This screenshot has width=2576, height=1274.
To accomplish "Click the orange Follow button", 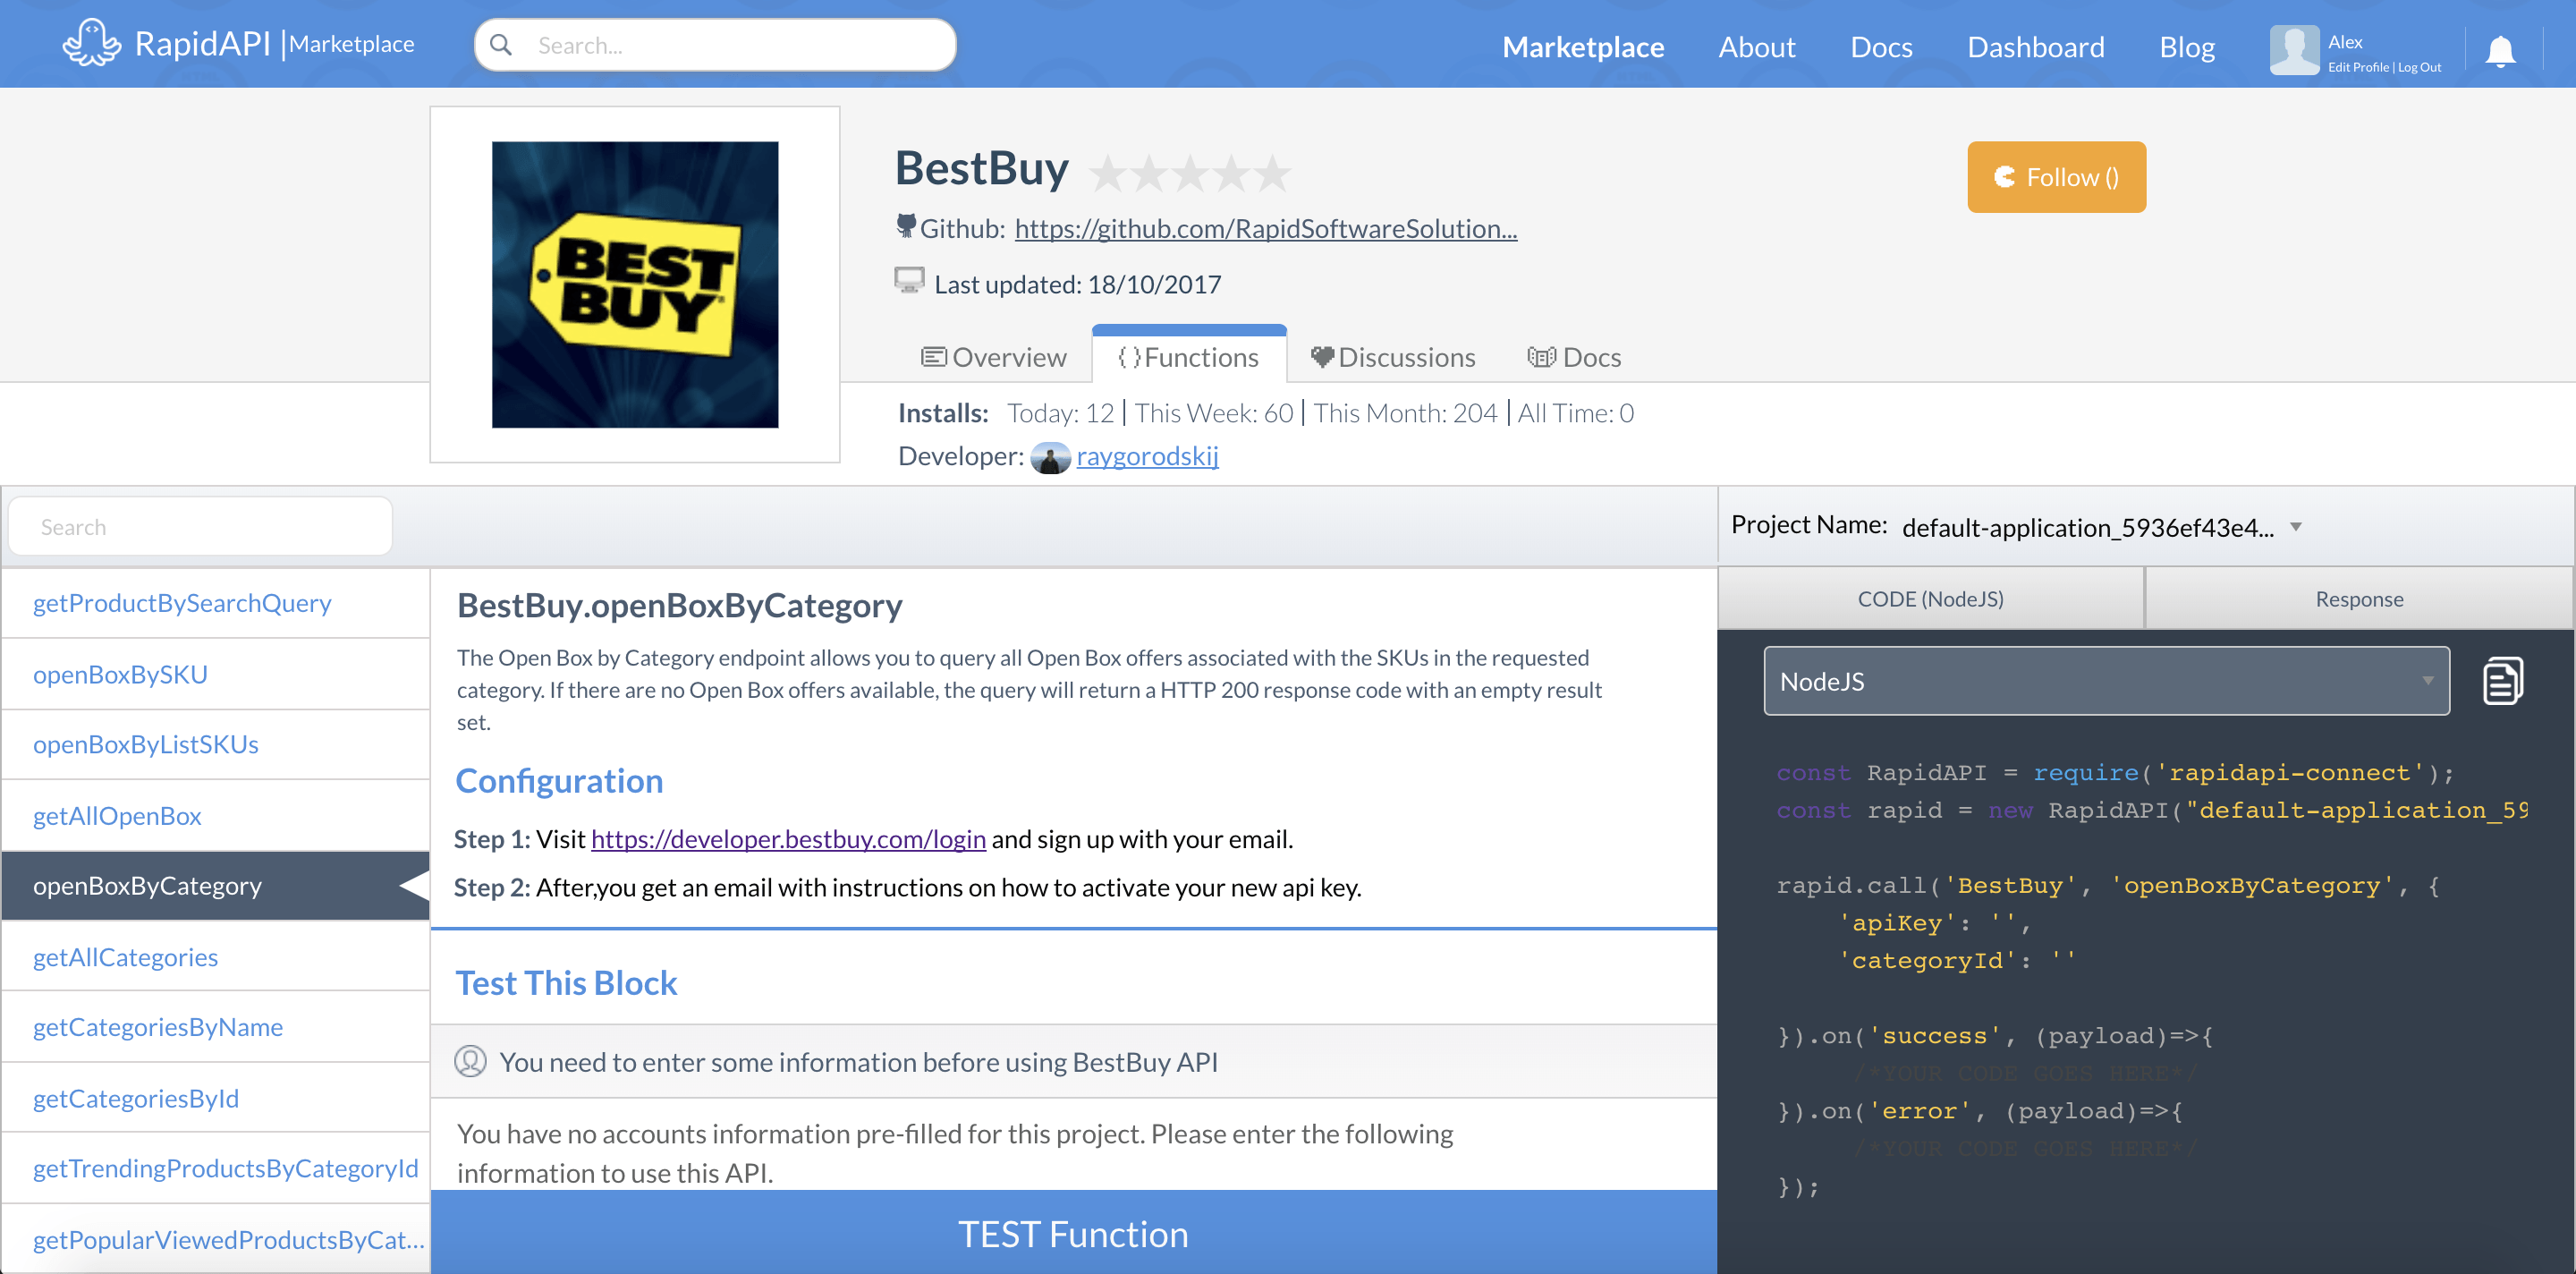I will point(2056,177).
